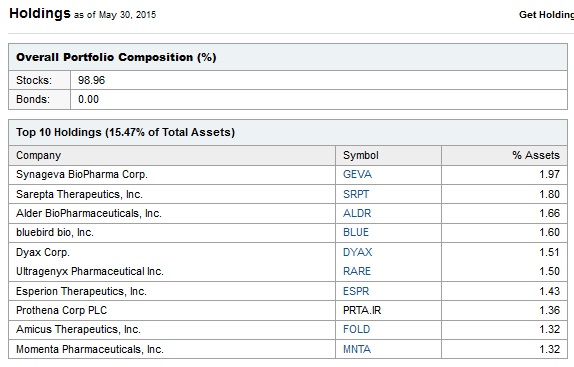
Task: Open the BLUE ticker symbol link
Action: pyautogui.click(x=356, y=232)
